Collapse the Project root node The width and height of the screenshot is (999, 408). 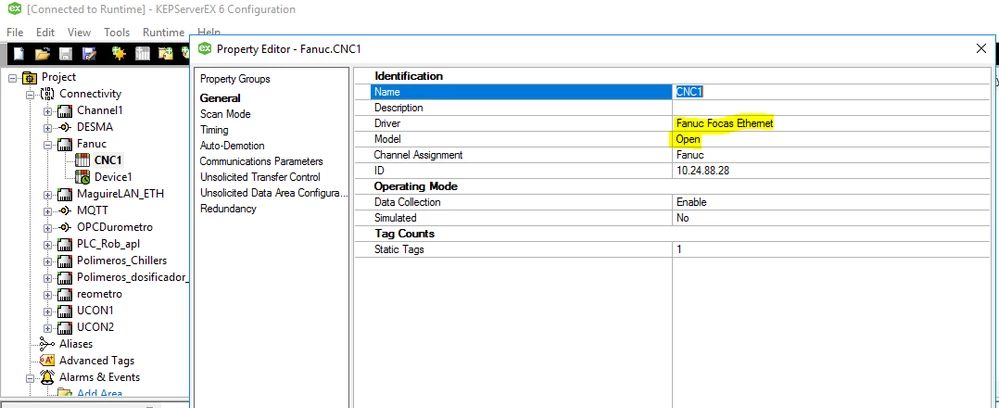coord(13,78)
